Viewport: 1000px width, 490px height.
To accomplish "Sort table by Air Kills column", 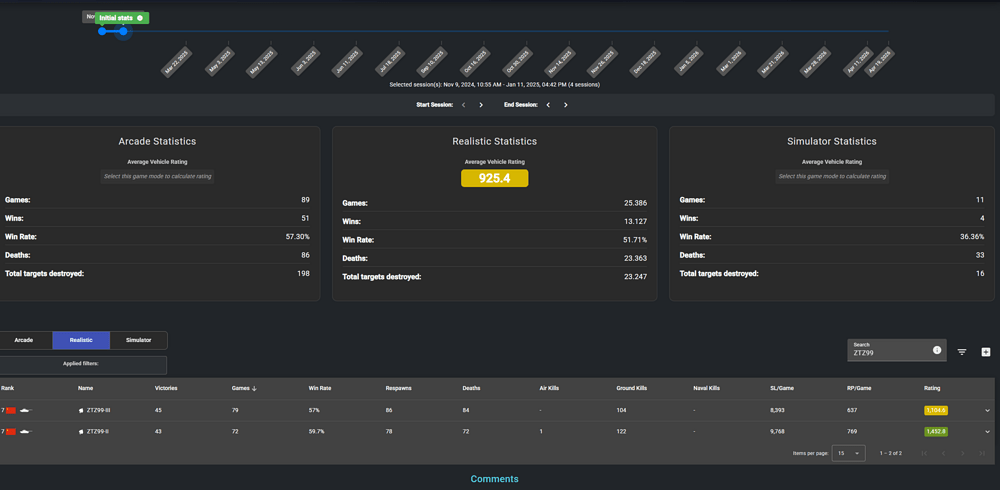I will pyautogui.click(x=549, y=388).
